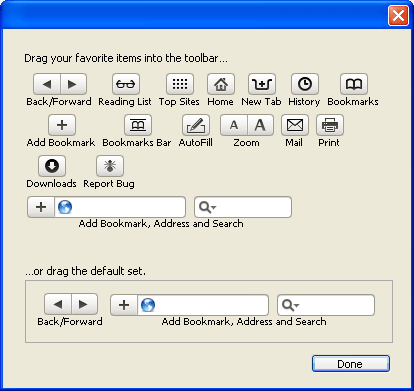This screenshot has width=414, height=391.
Task: Click the Print printer icon
Action: point(330,125)
